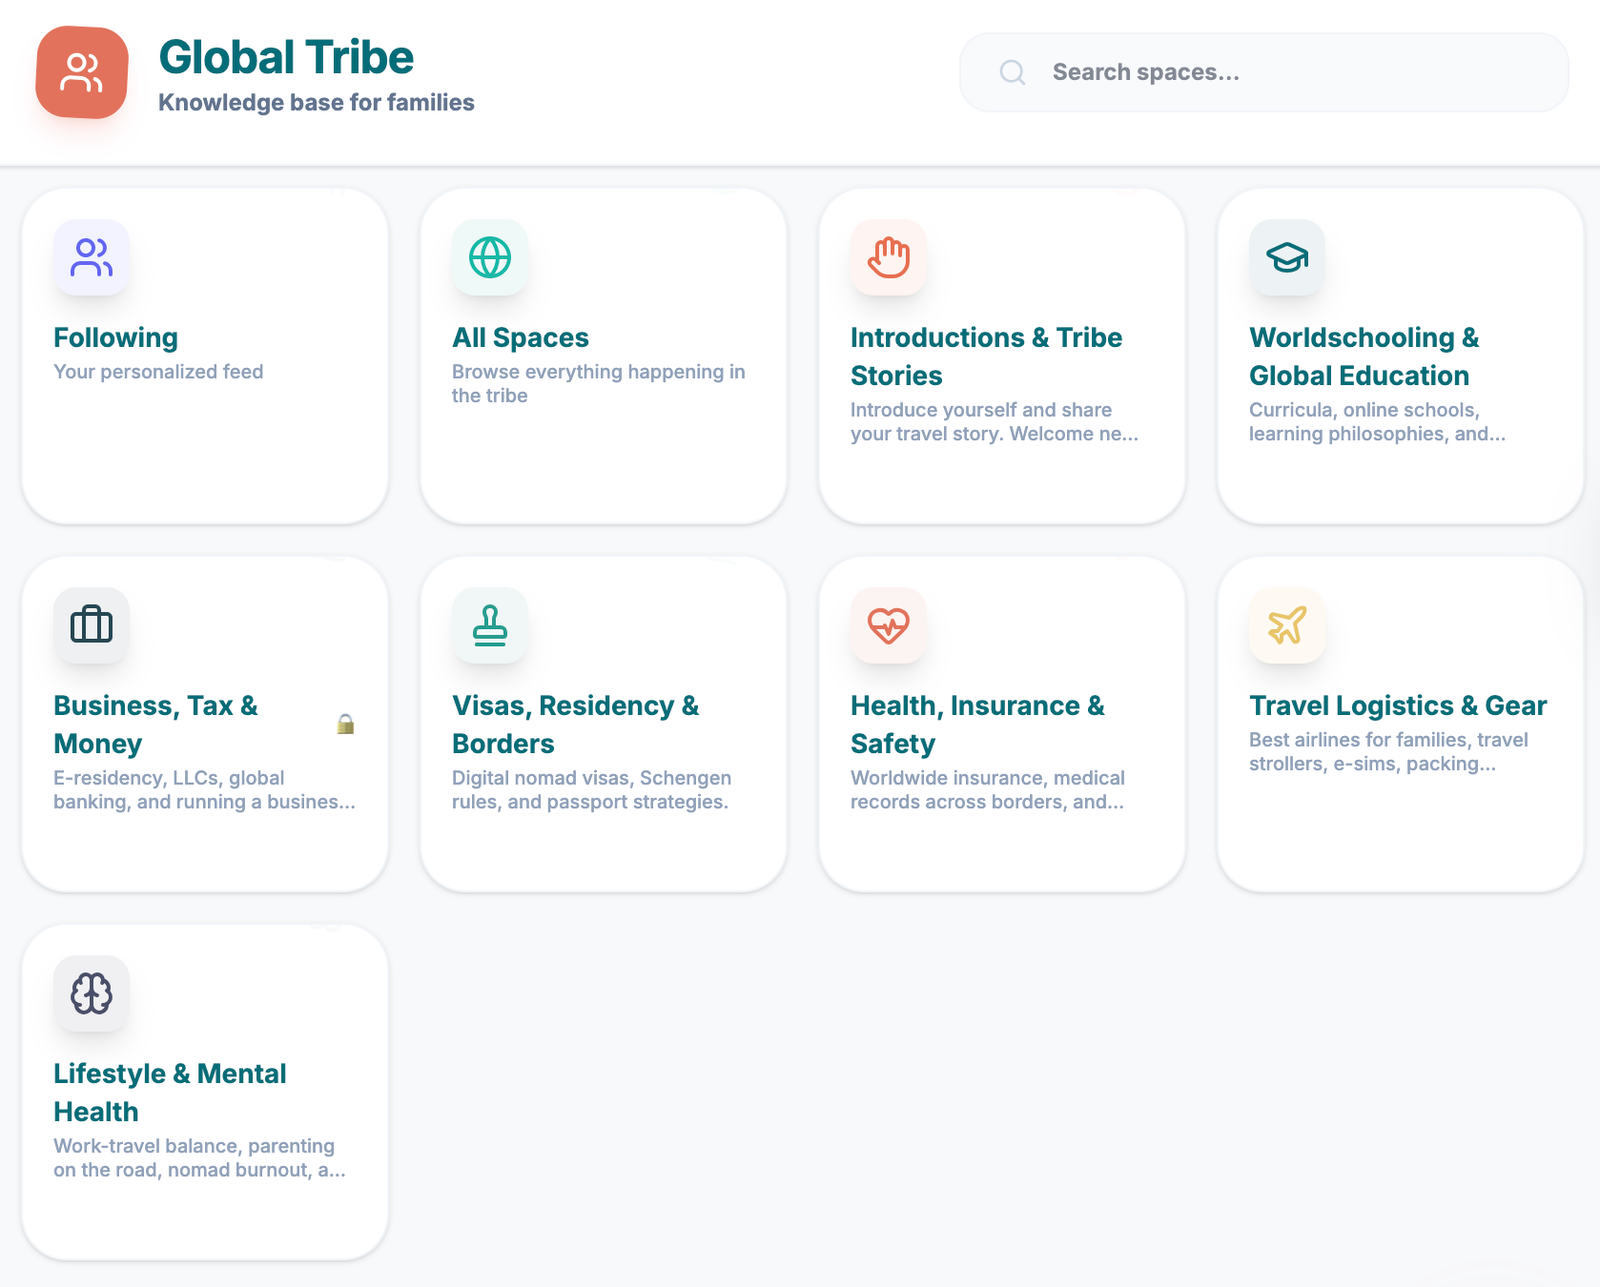Click the graduation cap Worldschooling icon
This screenshot has height=1287, width=1600.
point(1287,257)
